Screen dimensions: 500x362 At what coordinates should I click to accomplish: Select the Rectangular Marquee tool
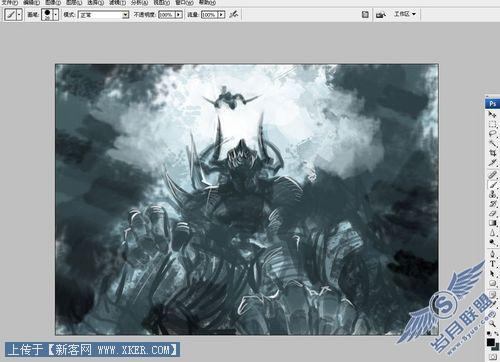click(x=492, y=124)
